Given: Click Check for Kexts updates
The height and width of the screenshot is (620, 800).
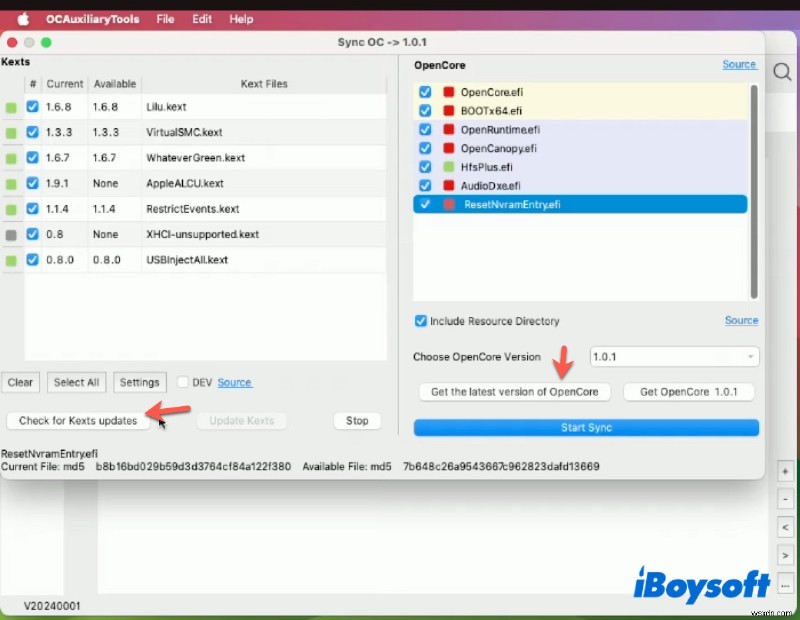Looking at the screenshot, I should point(78,421).
